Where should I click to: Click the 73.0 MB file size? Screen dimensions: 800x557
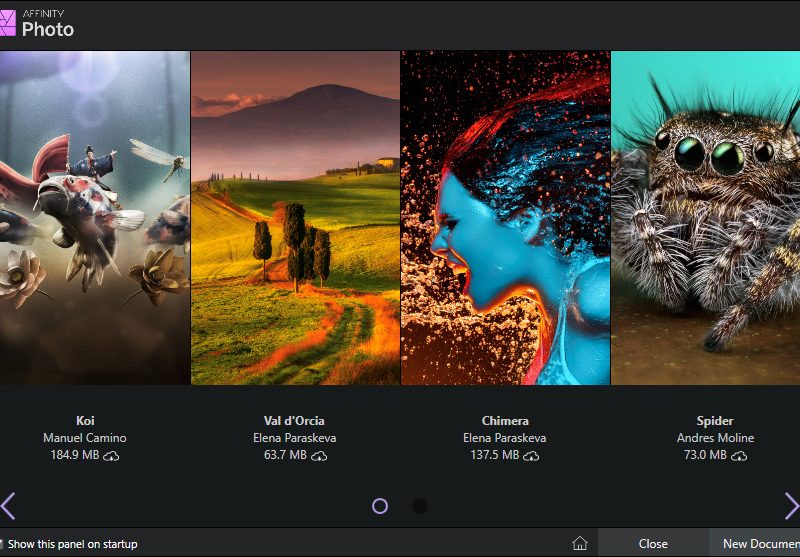pos(705,454)
